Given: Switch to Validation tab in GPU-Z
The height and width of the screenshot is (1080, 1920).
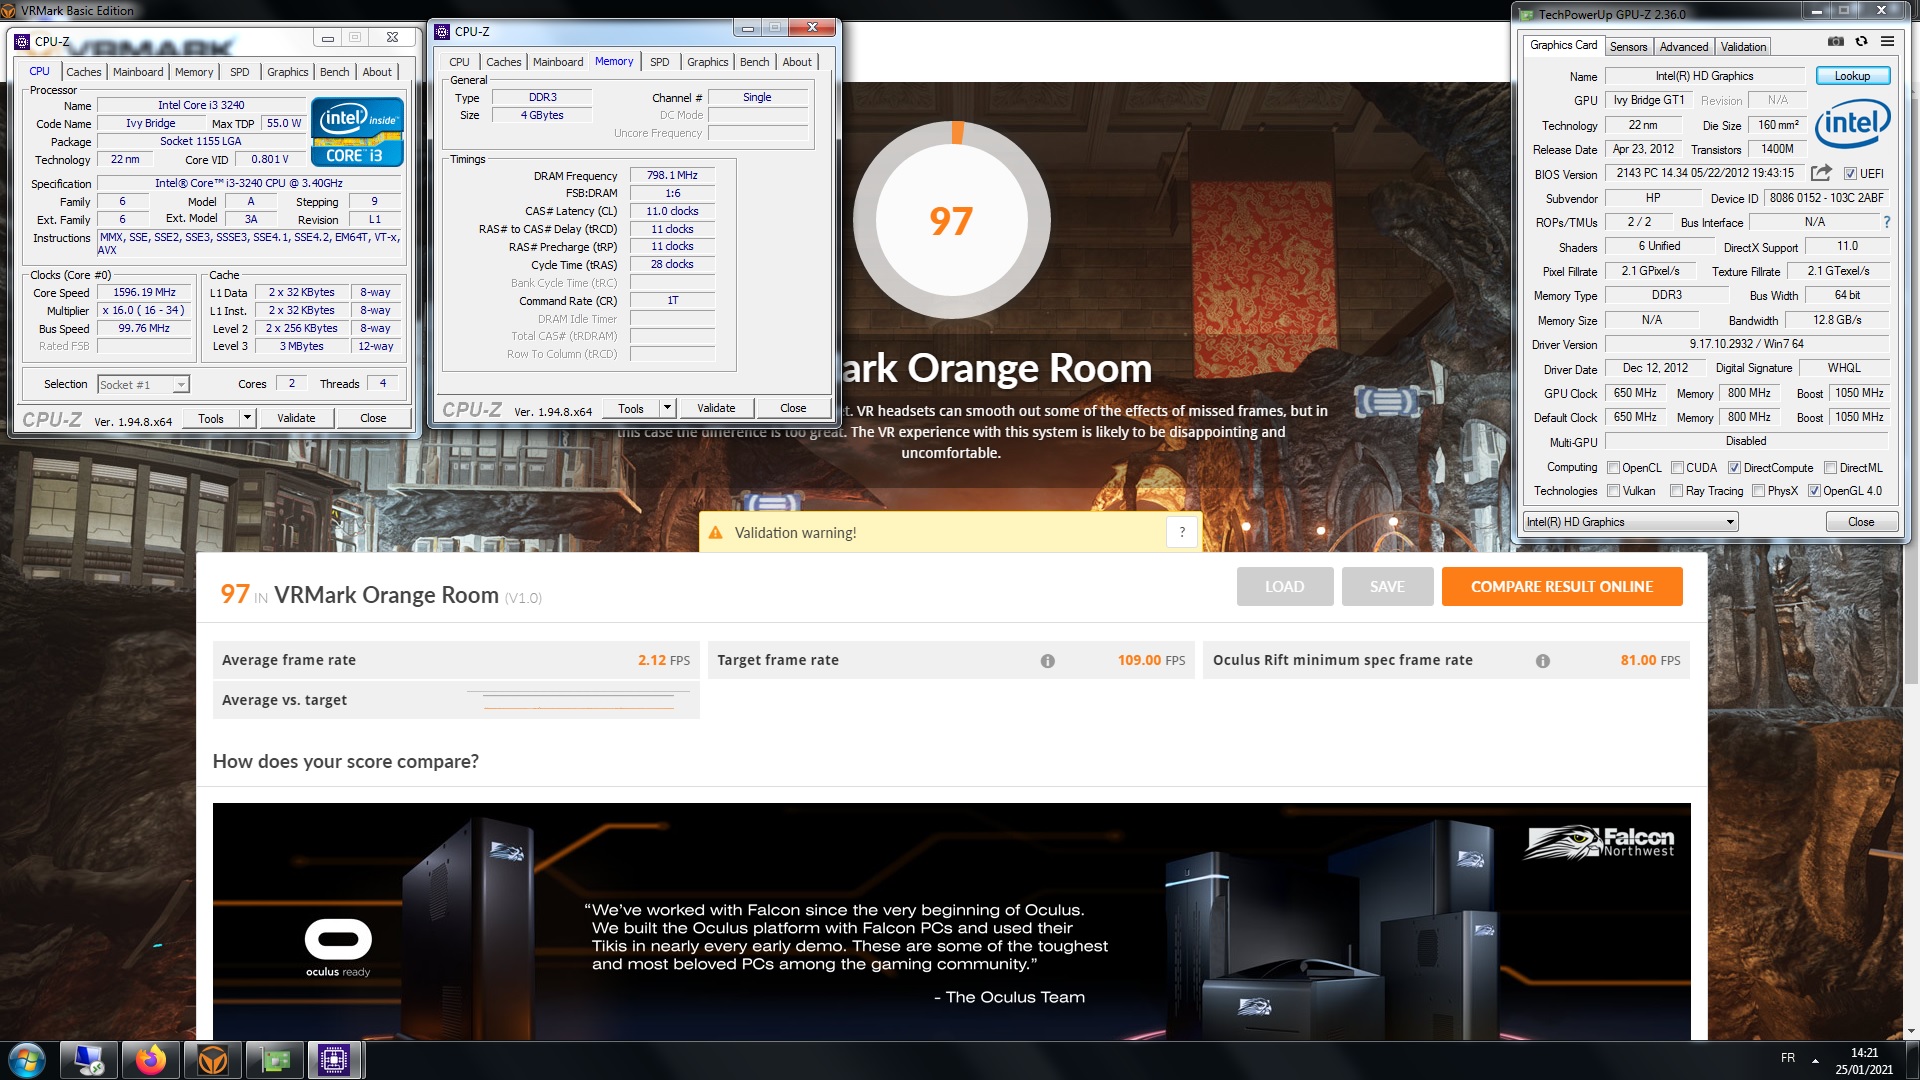Looking at the screenshot, I should click(x=1743, y=47).
